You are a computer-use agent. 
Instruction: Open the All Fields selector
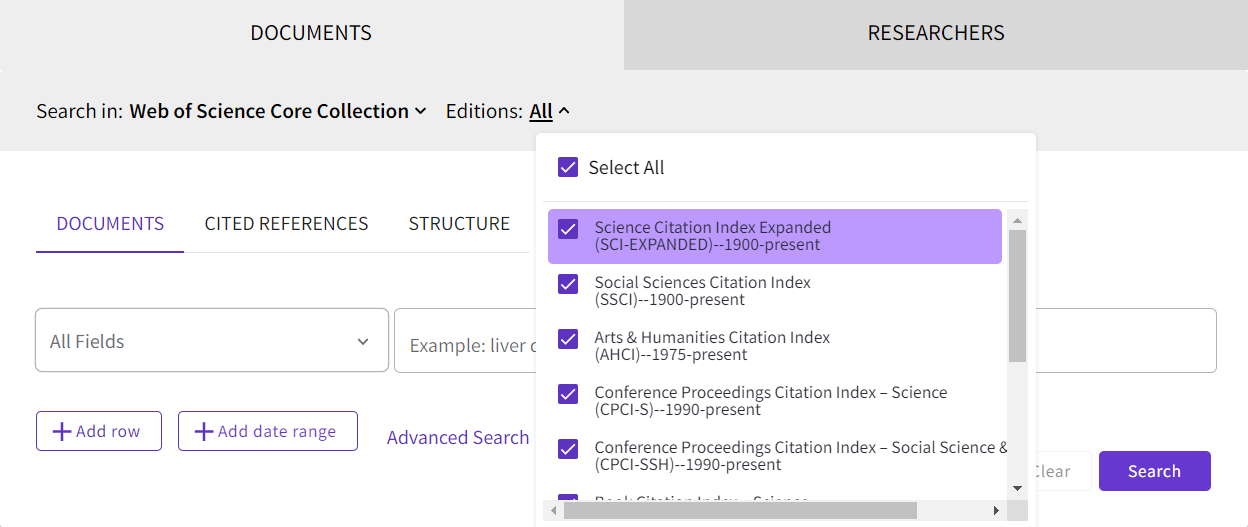211,341
